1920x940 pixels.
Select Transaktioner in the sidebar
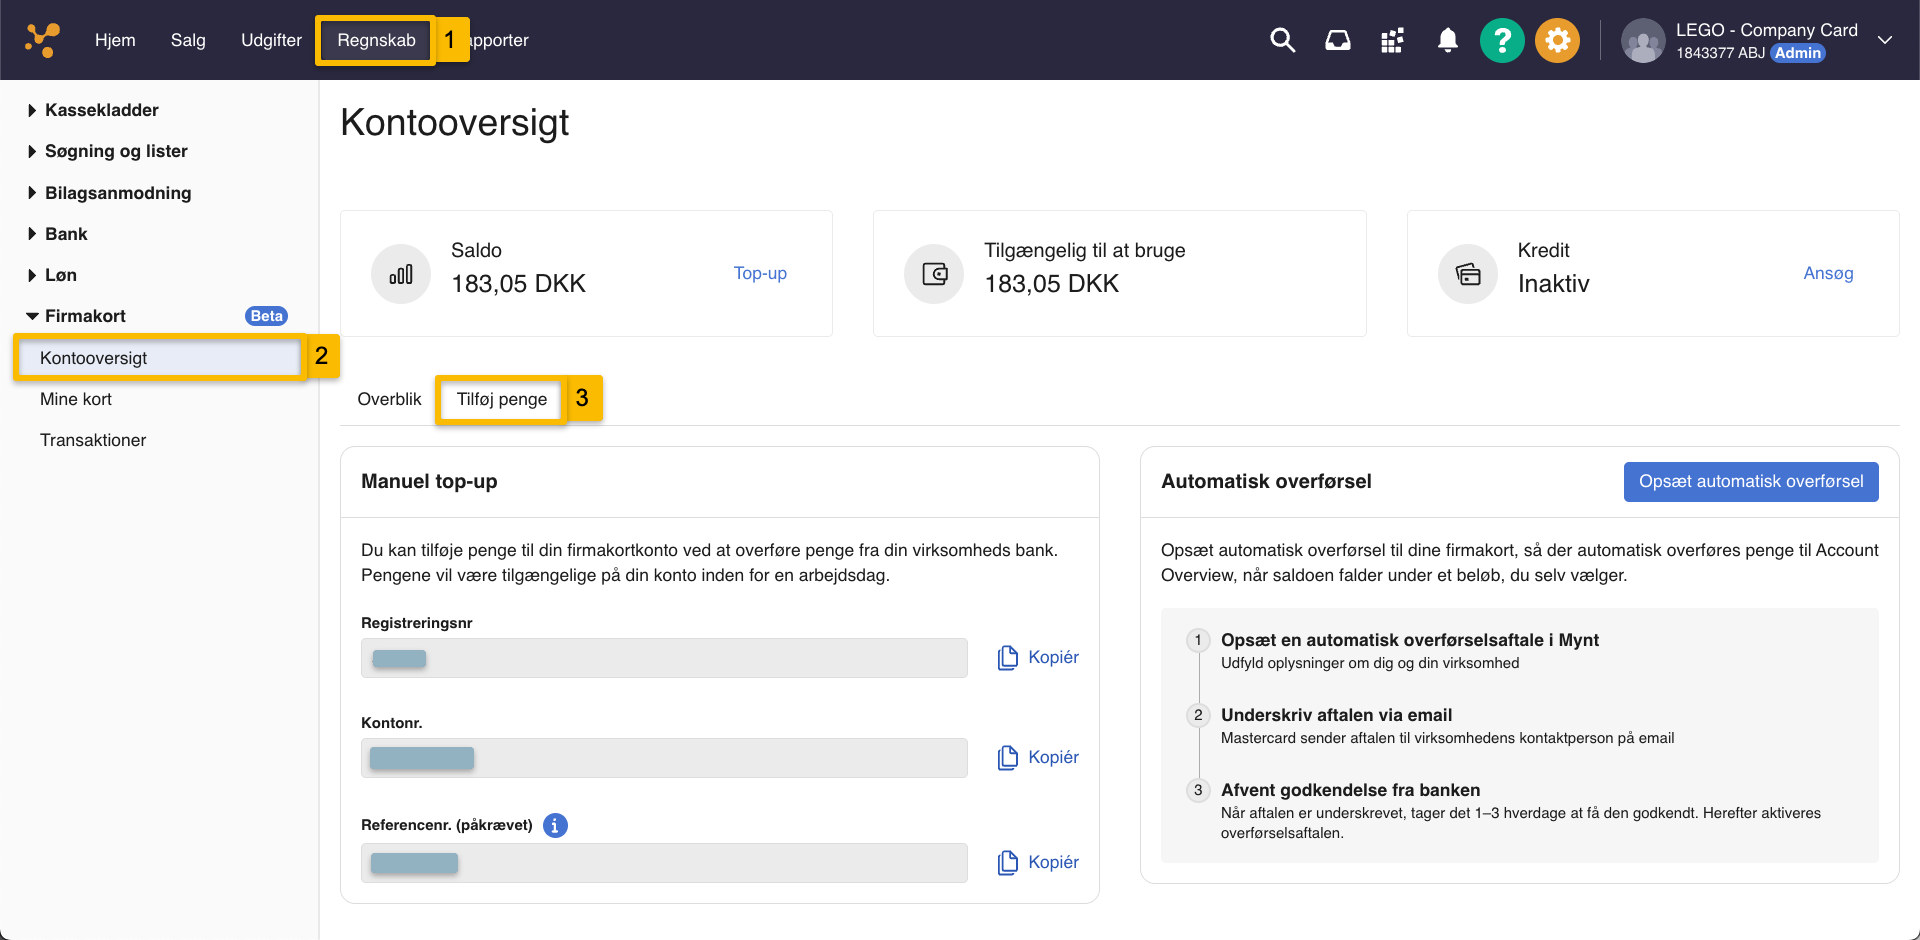click(x=93, y=440)
